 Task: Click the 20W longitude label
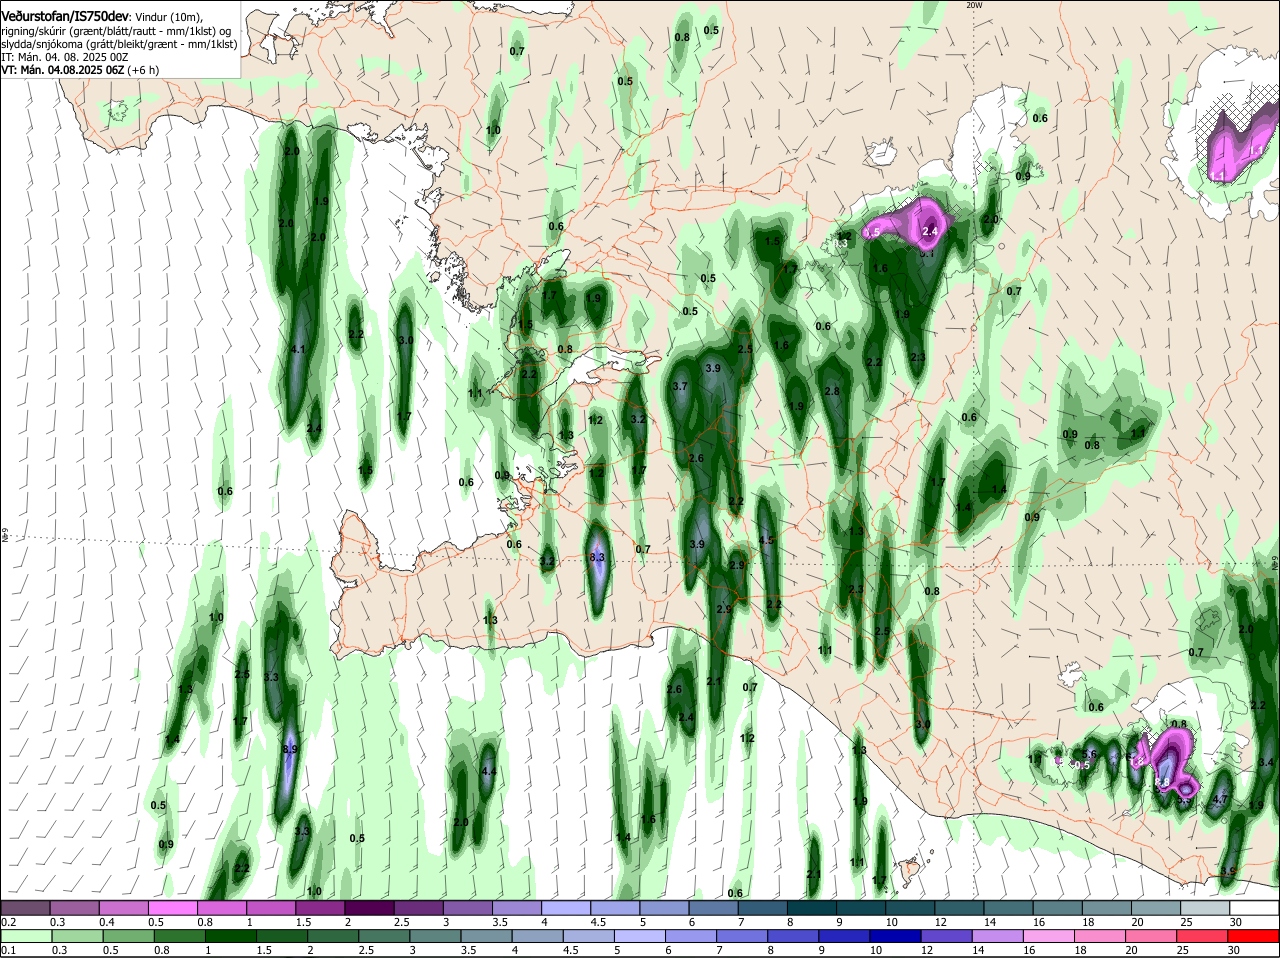click(x=975, y=5)
